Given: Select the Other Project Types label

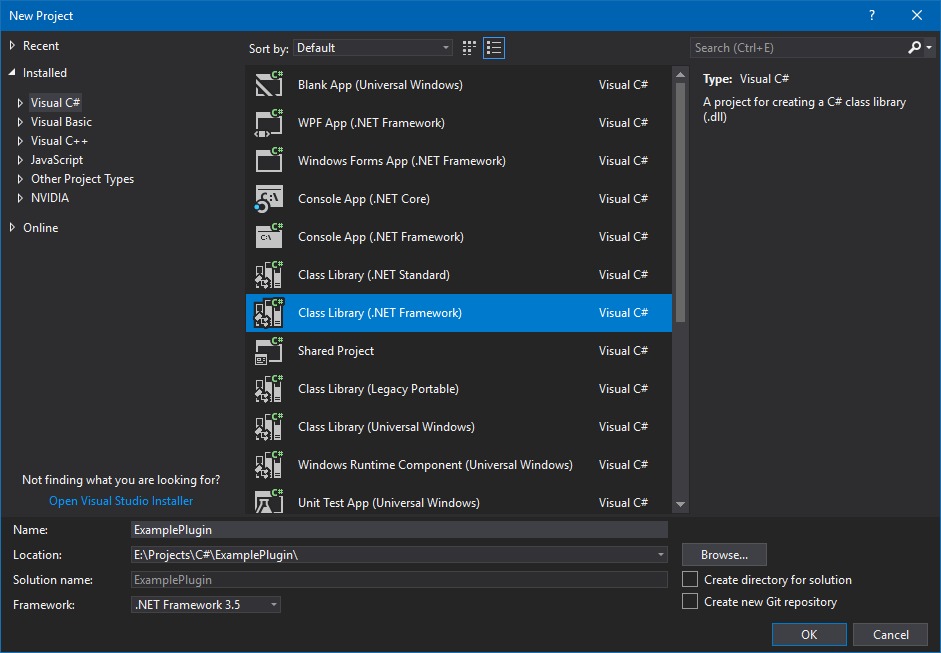Looking at the screenshot, I should tap(82, 179).
